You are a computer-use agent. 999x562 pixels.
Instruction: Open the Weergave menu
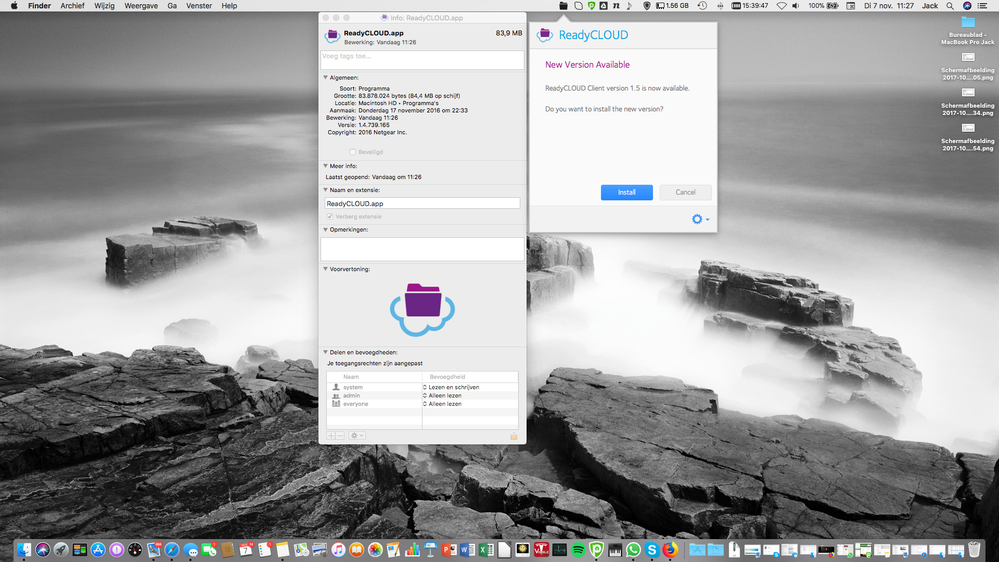(x=141, y=6)
